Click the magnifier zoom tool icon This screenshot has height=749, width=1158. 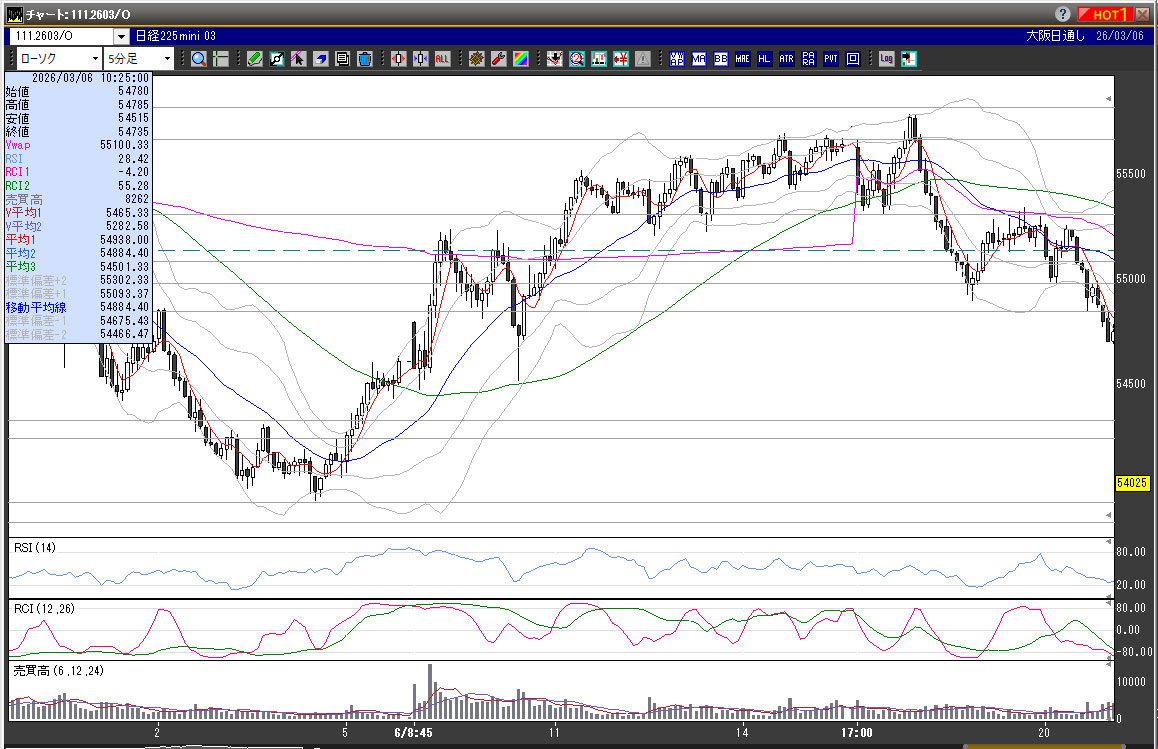click(198, 59)
